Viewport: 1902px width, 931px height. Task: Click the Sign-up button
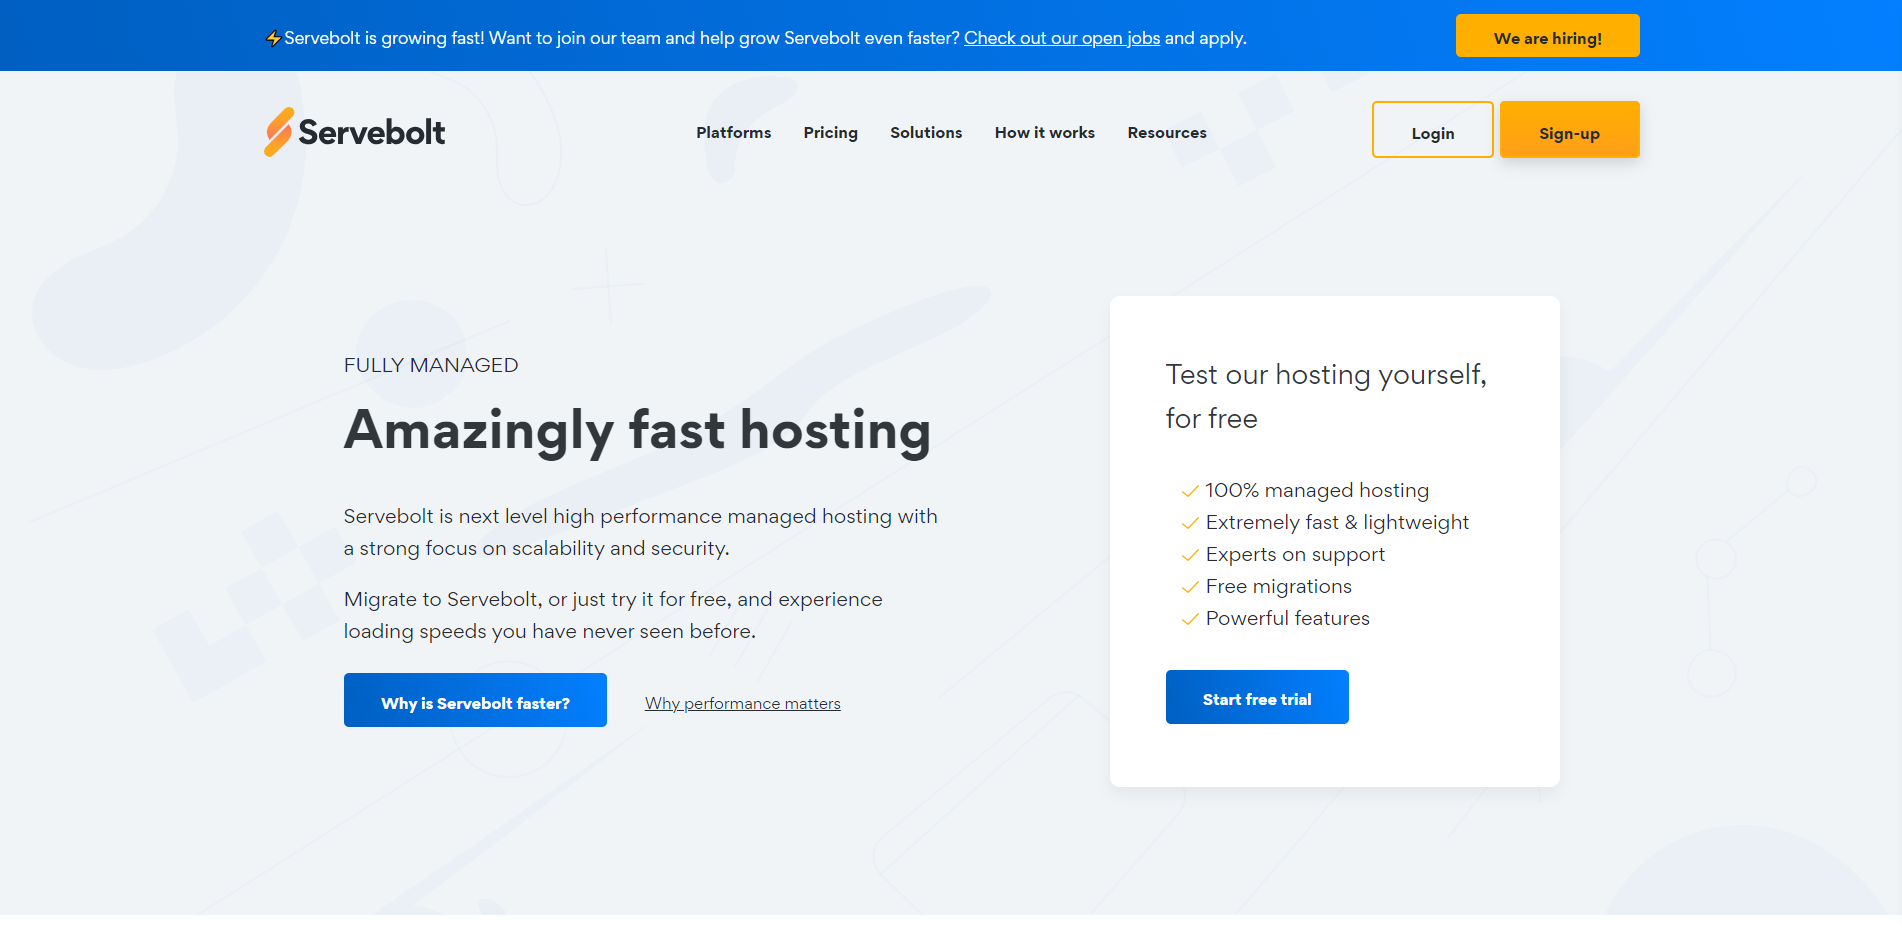point(1569,129)
